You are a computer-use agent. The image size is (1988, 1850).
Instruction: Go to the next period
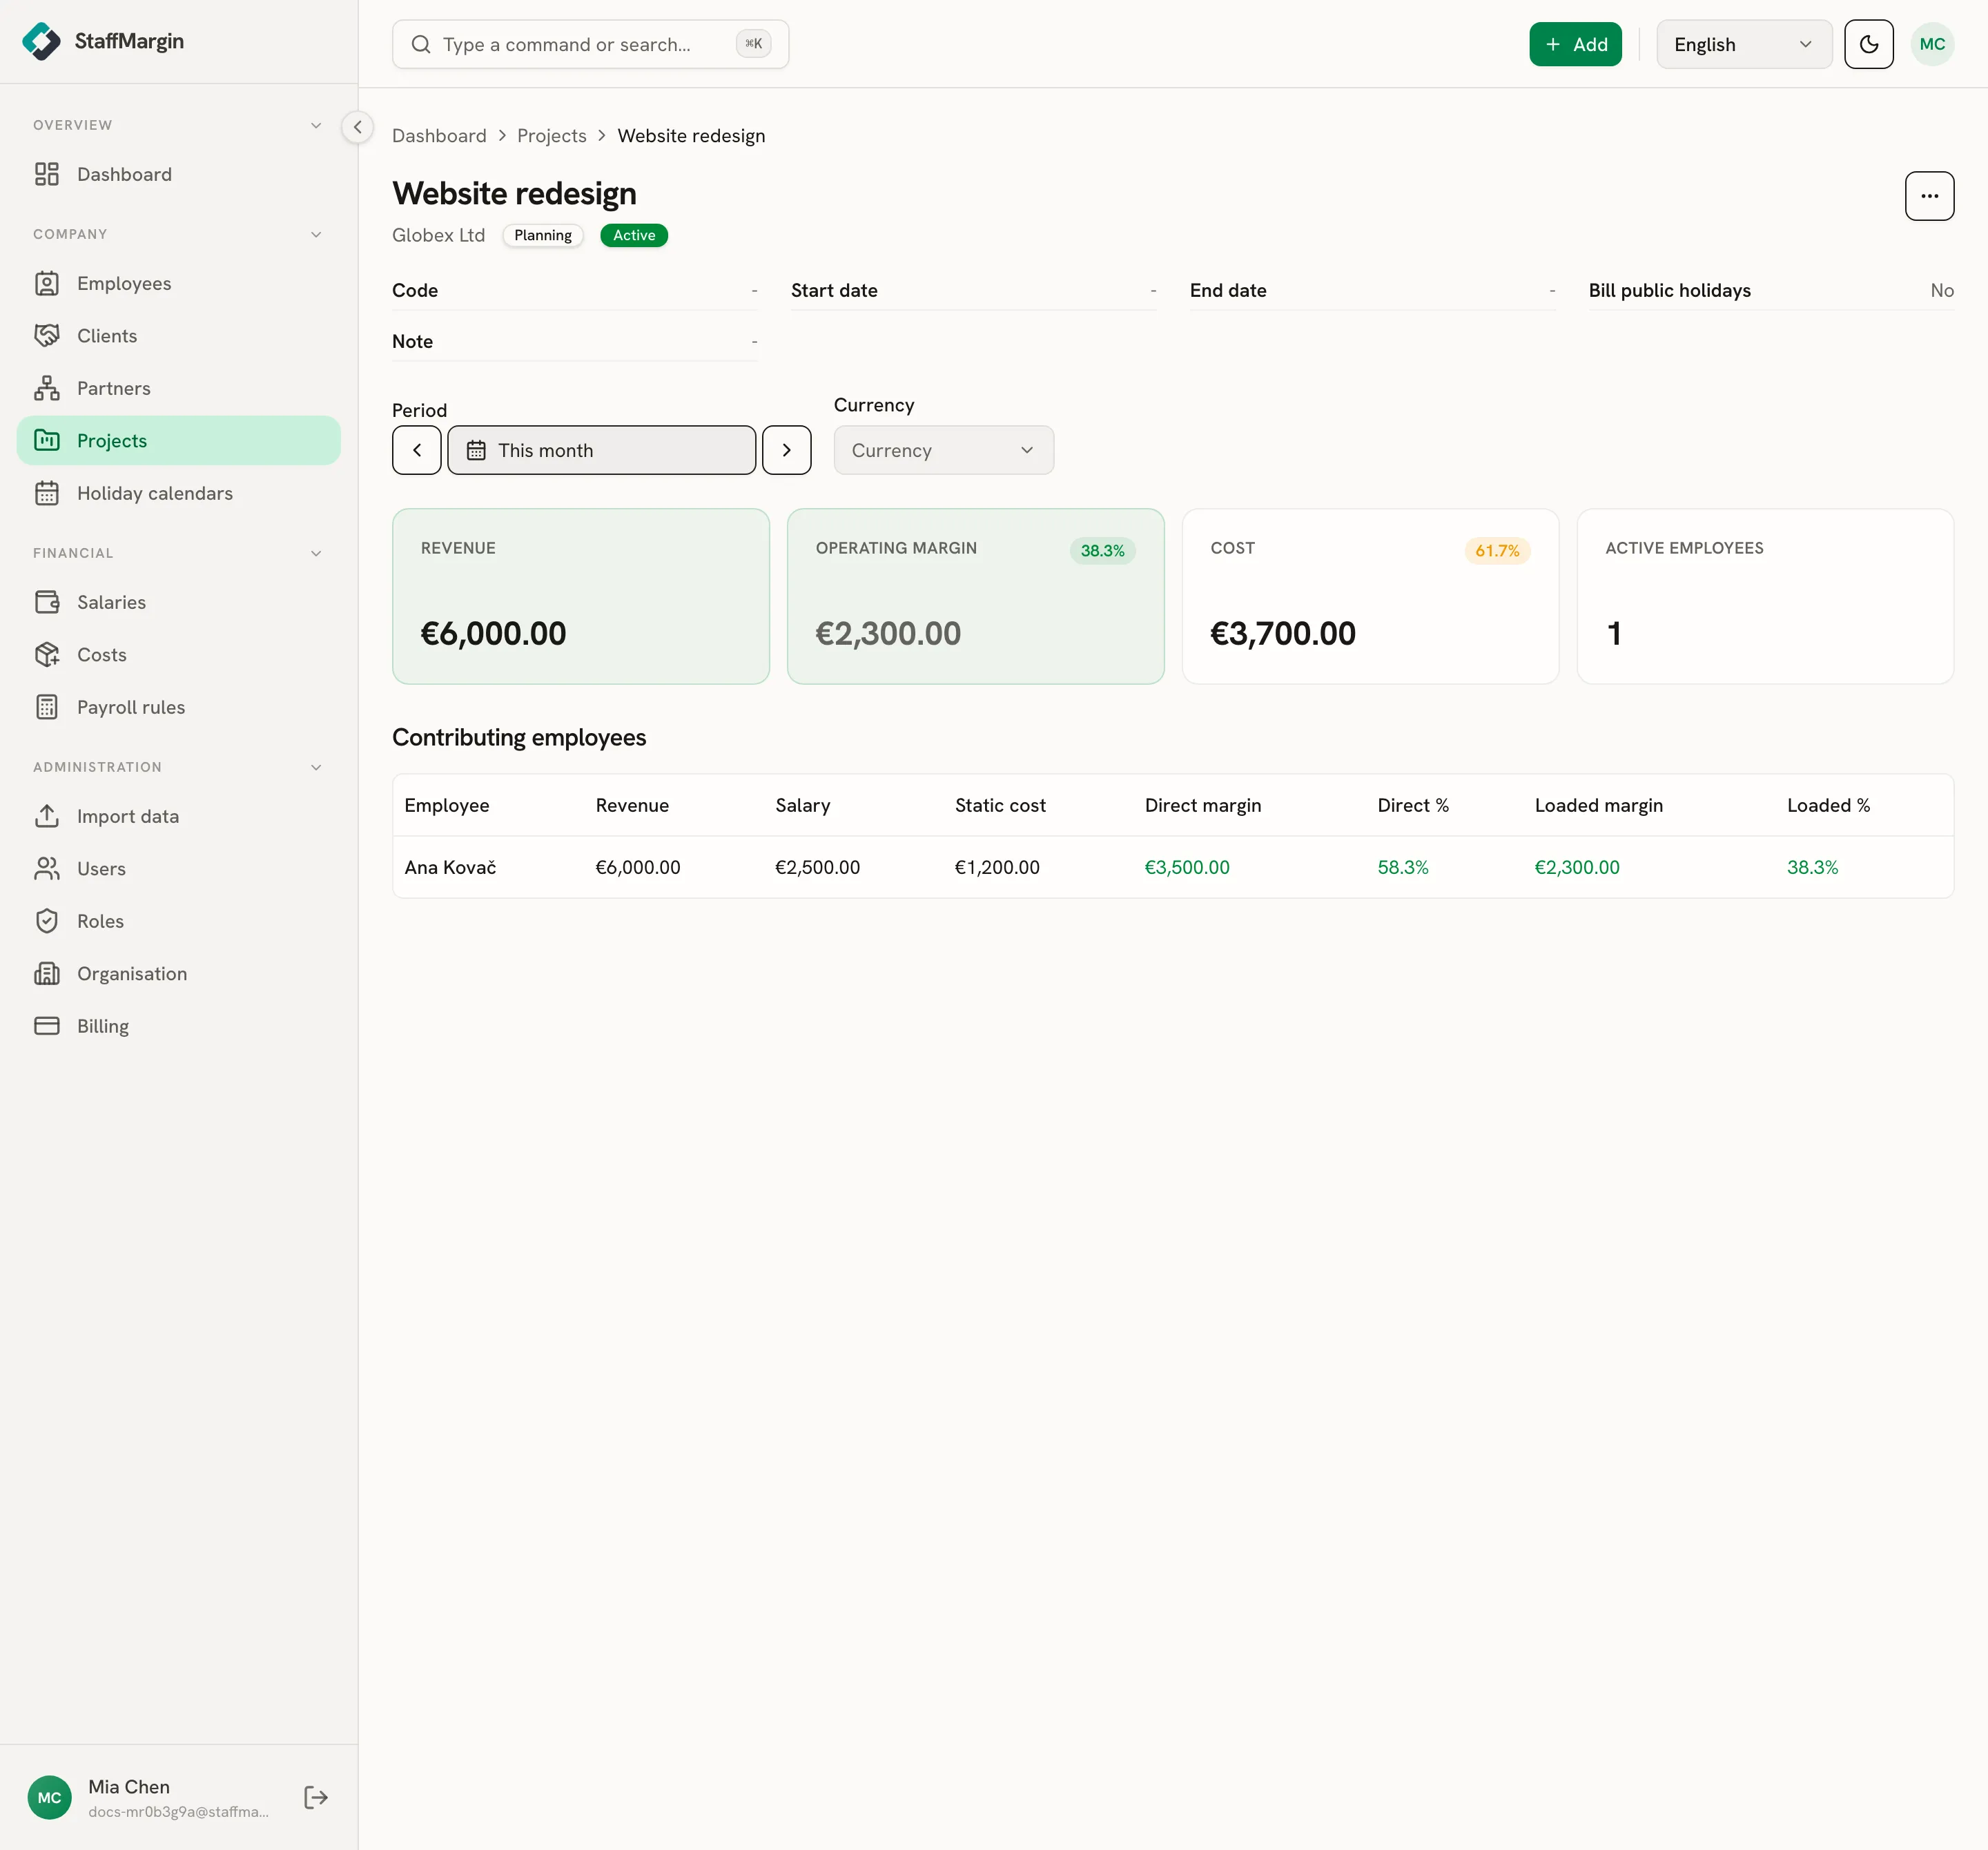pyautogui.click(x=786, y=450)
